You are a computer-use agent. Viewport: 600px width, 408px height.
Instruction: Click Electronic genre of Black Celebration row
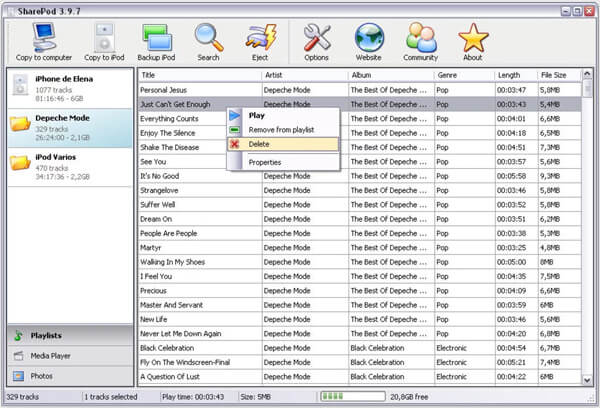point(452,348)
